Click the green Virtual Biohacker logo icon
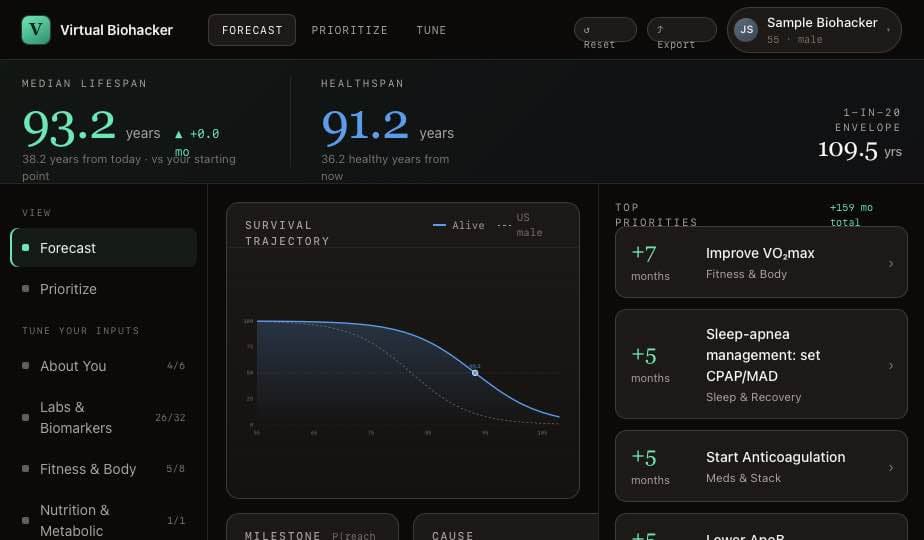 point(36,29)
